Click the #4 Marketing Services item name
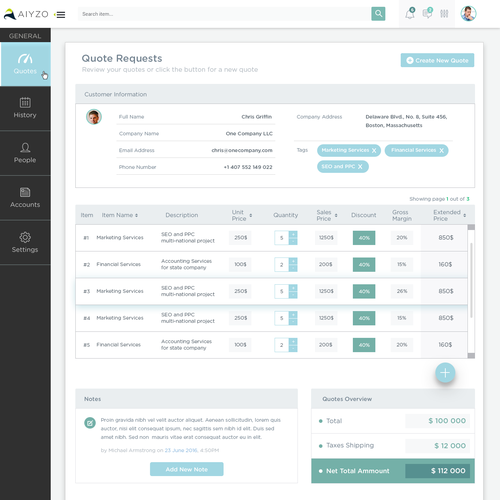 point(120,318)
